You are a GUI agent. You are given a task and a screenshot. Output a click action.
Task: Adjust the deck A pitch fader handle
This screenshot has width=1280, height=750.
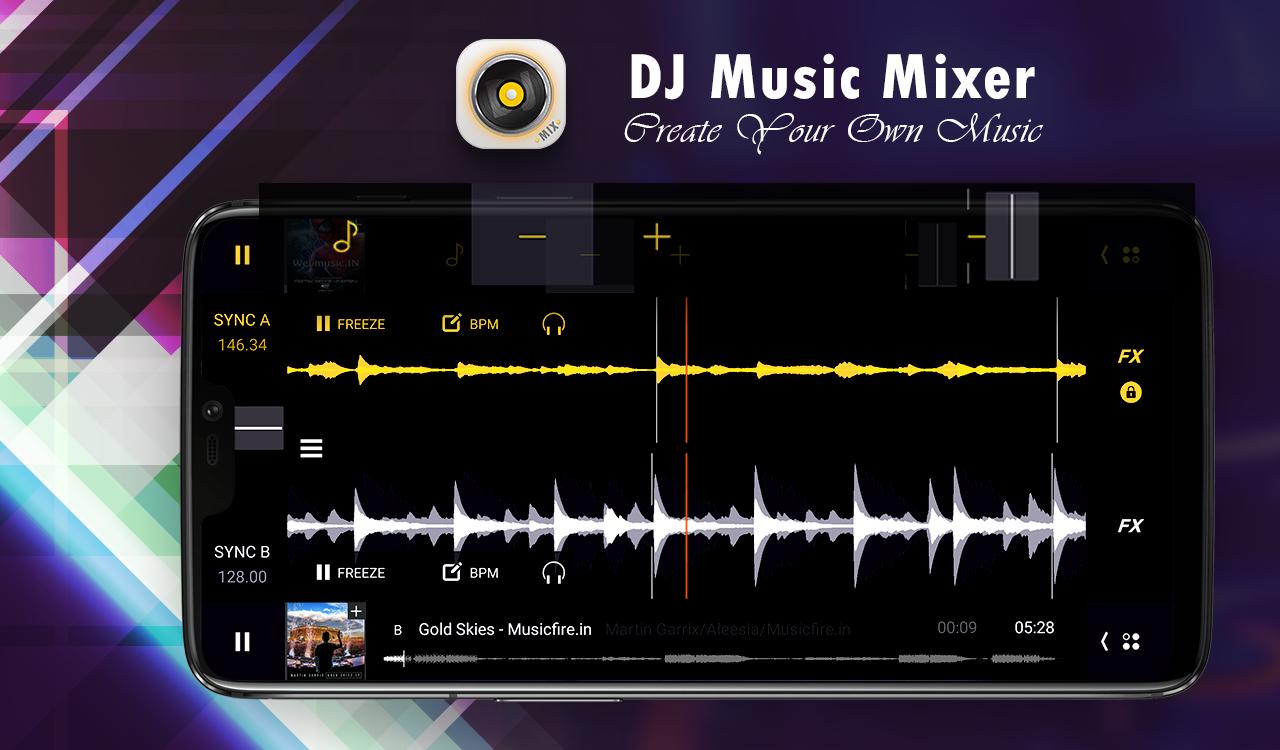point(1012,236)
